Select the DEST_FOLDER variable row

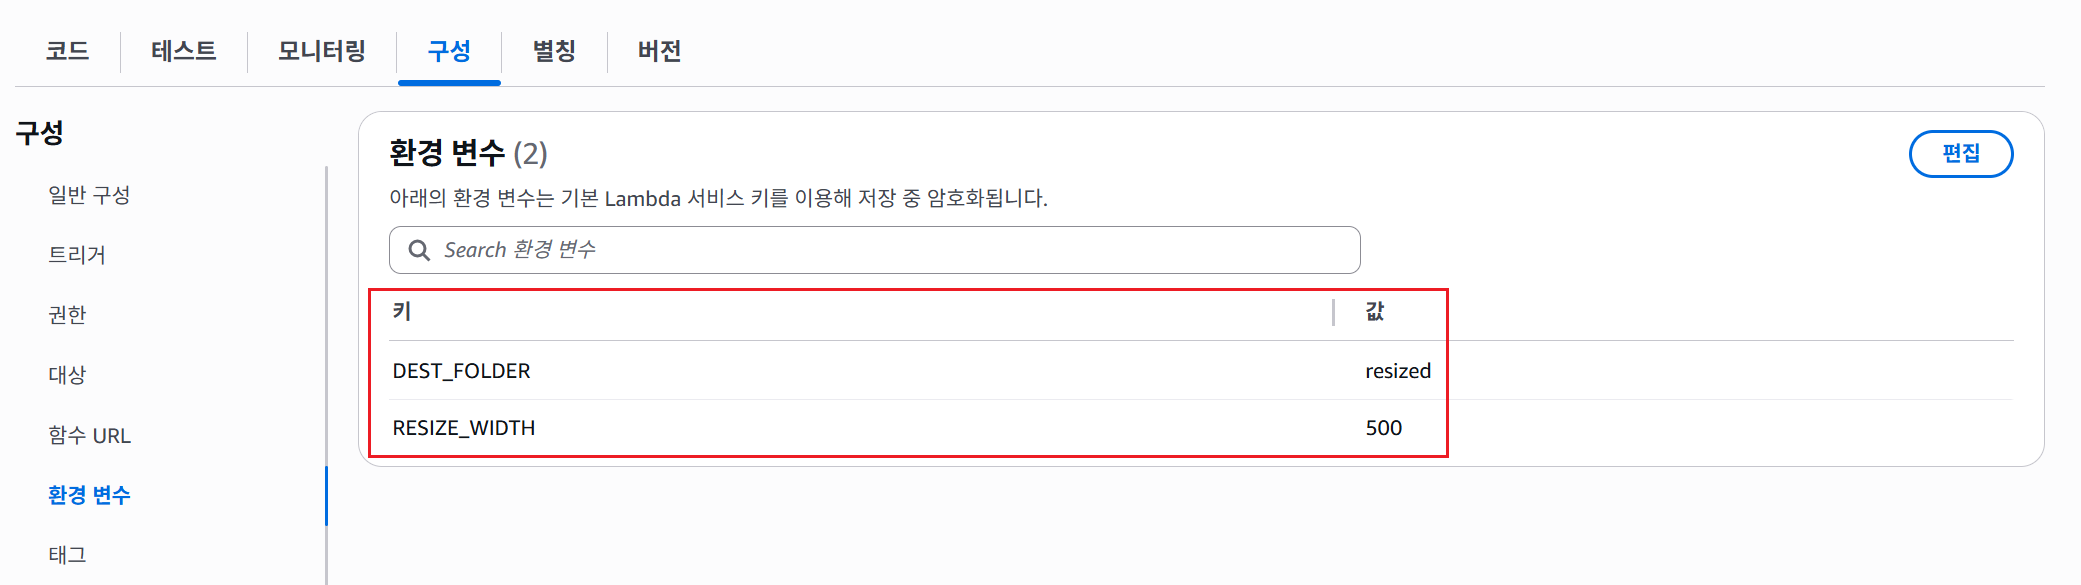coord(462,371)
